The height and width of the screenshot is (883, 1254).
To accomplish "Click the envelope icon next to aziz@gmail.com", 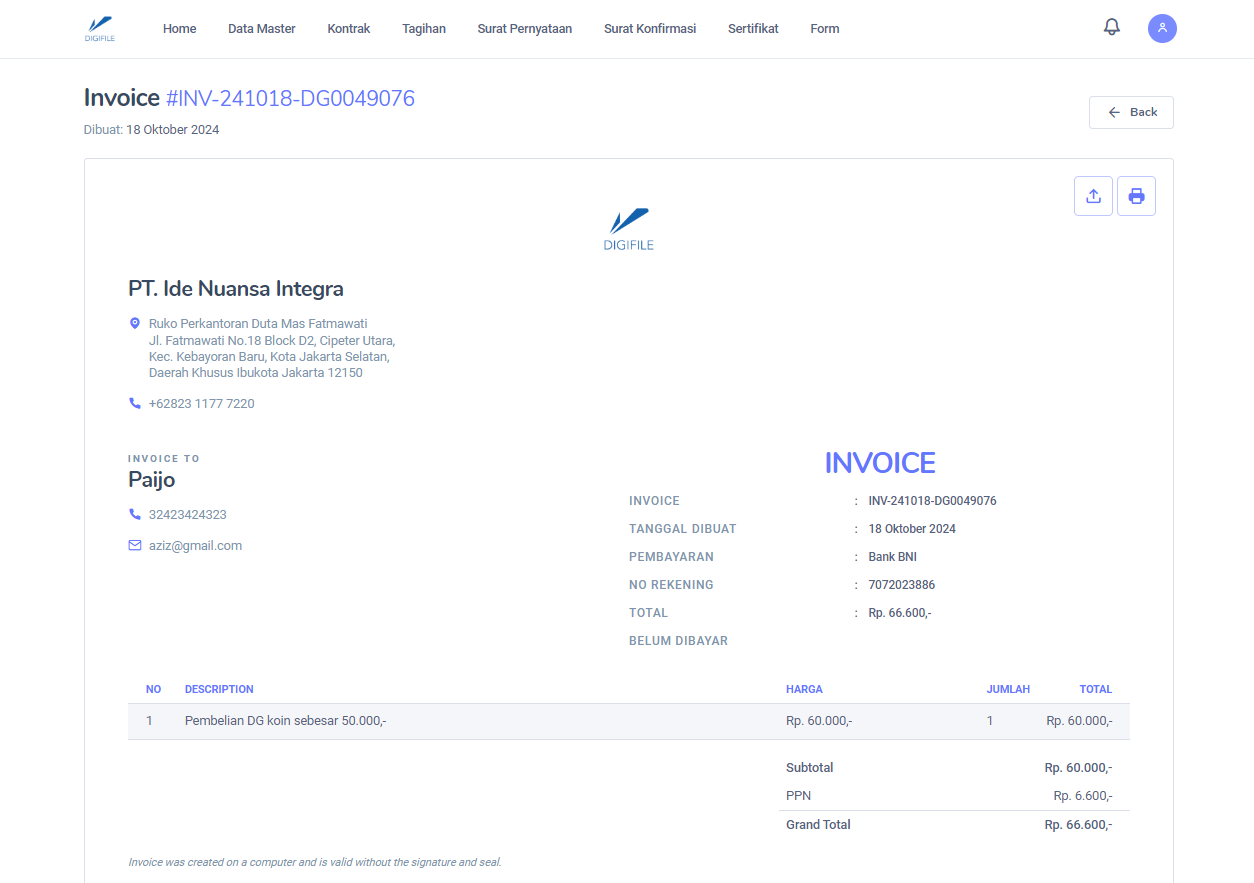I will pos(135,546).
